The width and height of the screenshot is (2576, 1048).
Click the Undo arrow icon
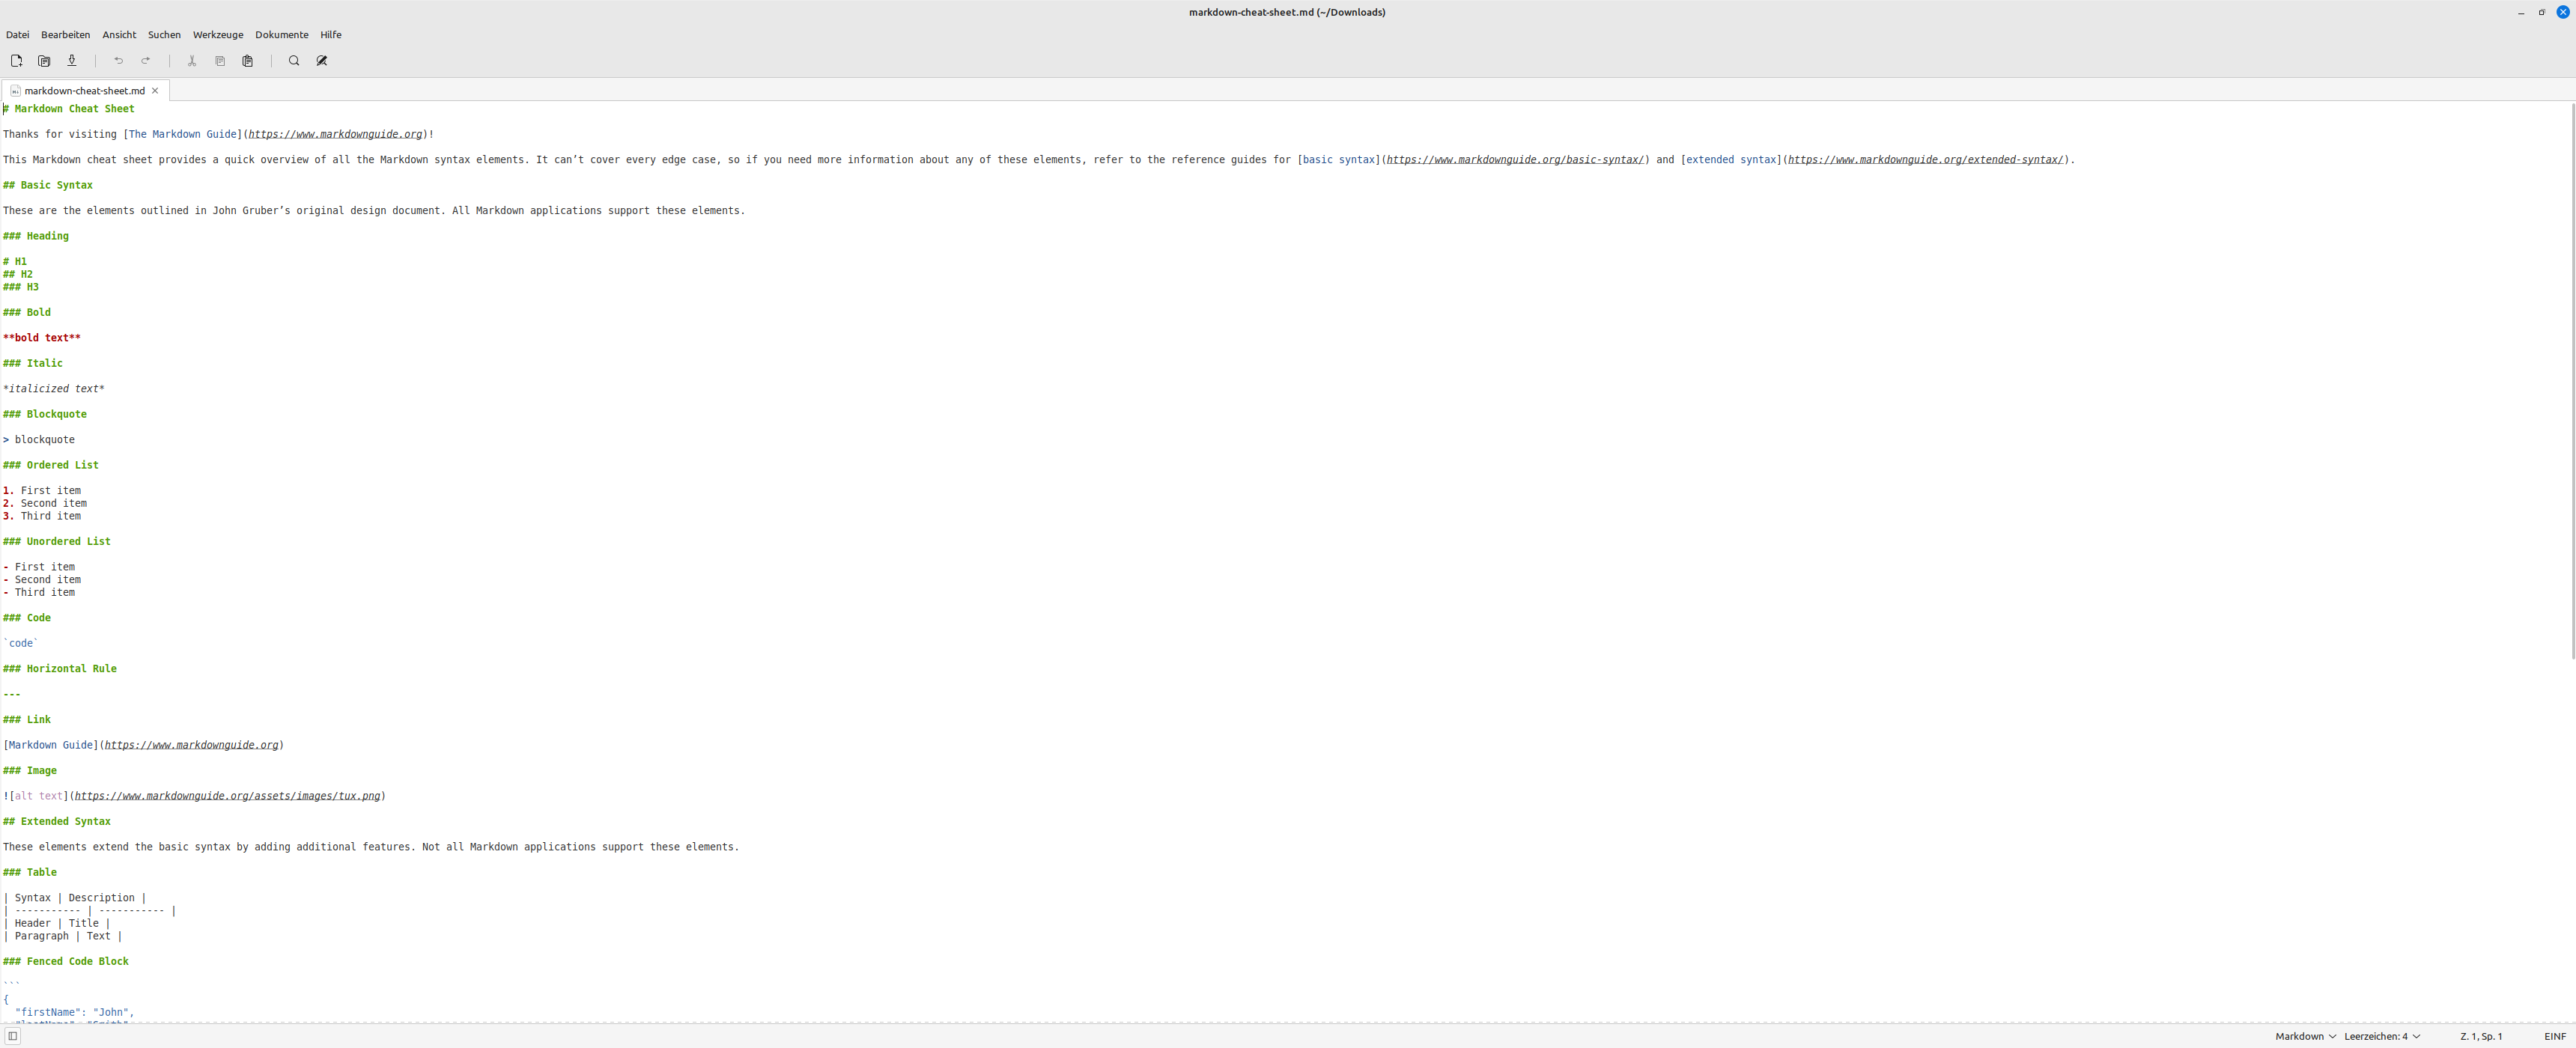(x=118, y=60)
